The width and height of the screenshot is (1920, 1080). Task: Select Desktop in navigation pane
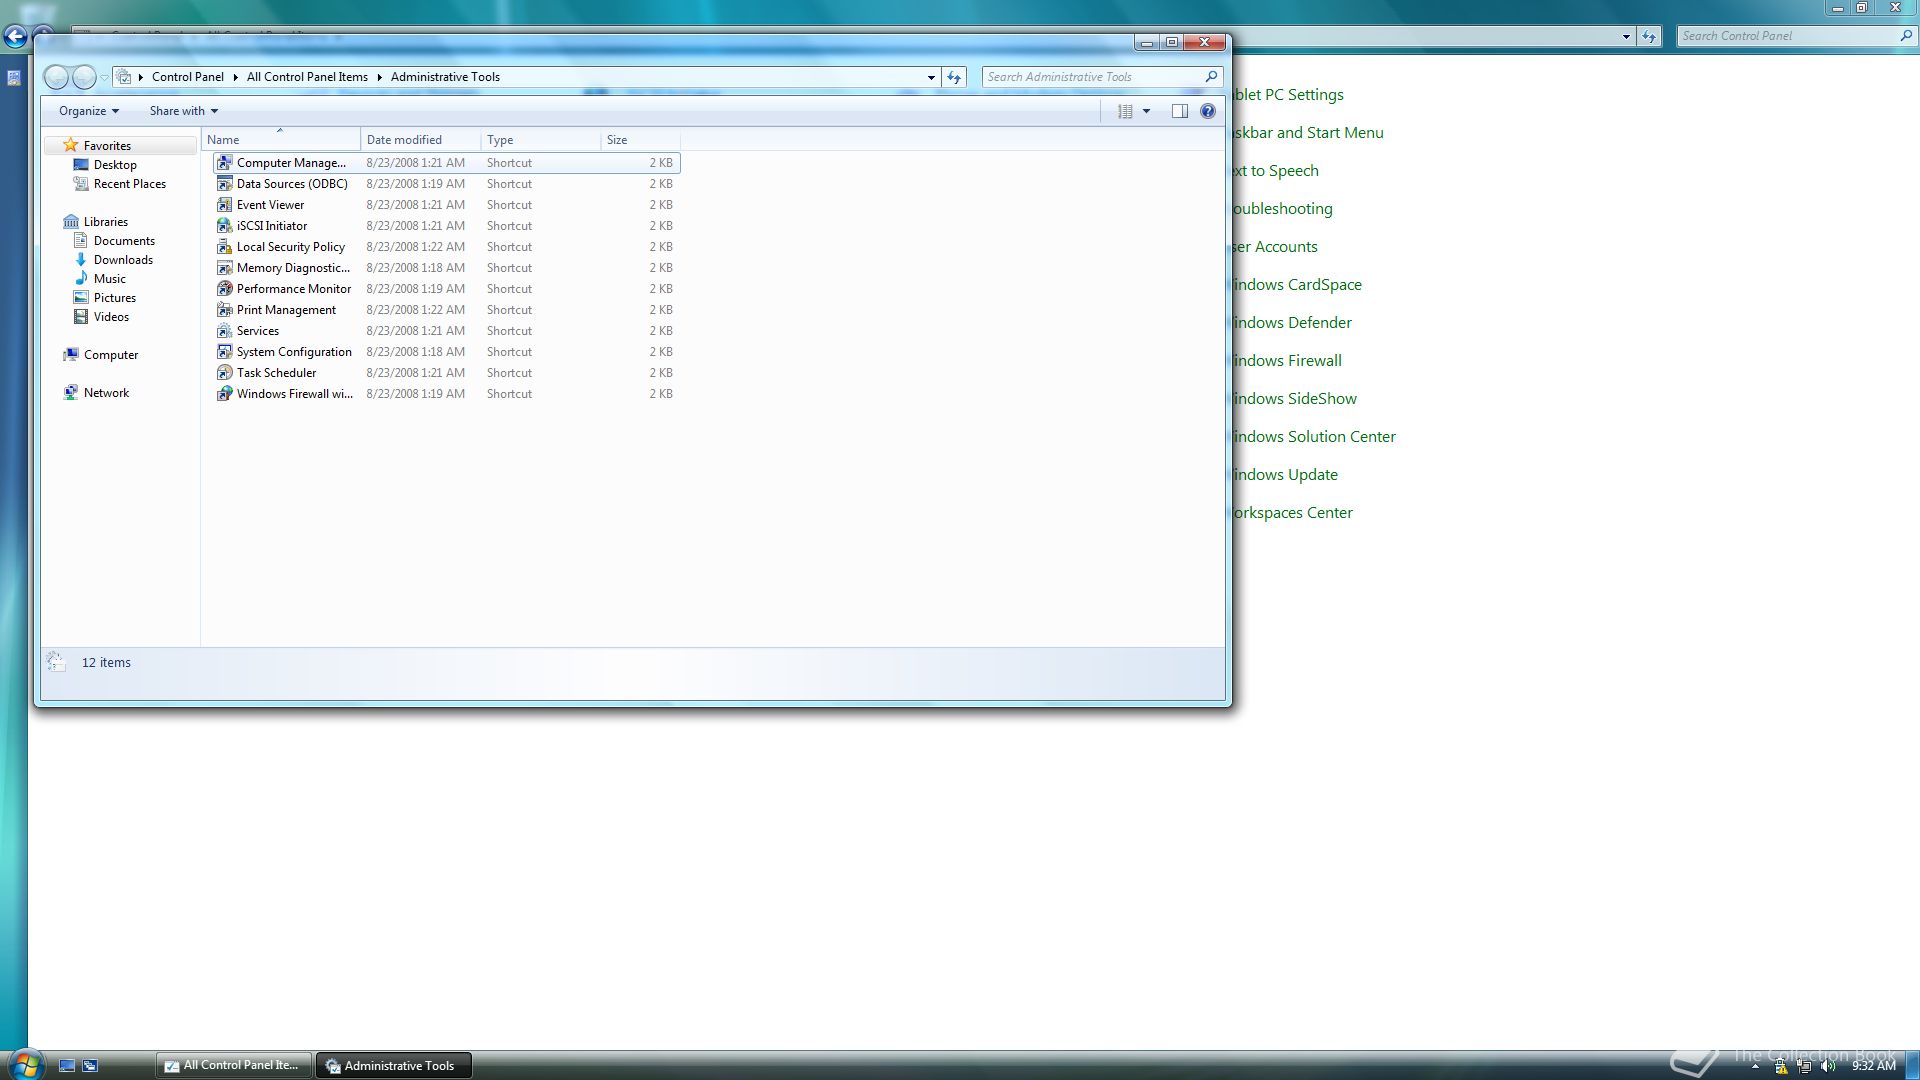click(x=115, y=165)
